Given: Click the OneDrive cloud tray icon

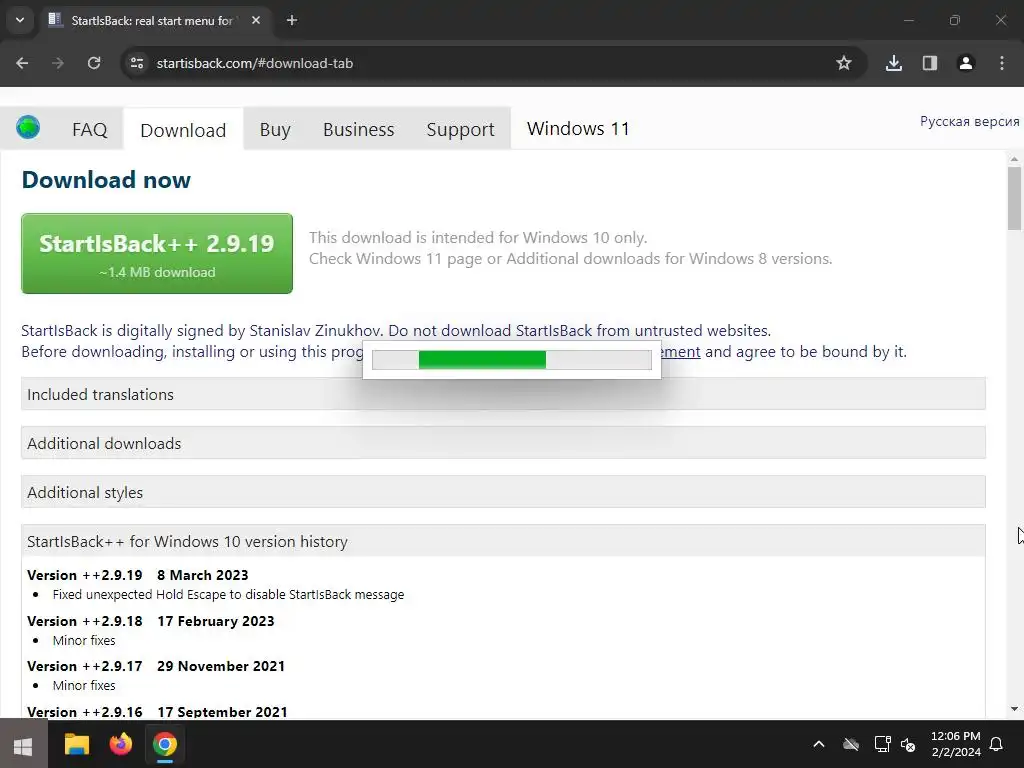Looking at the screenshot, I should point(851,744).
